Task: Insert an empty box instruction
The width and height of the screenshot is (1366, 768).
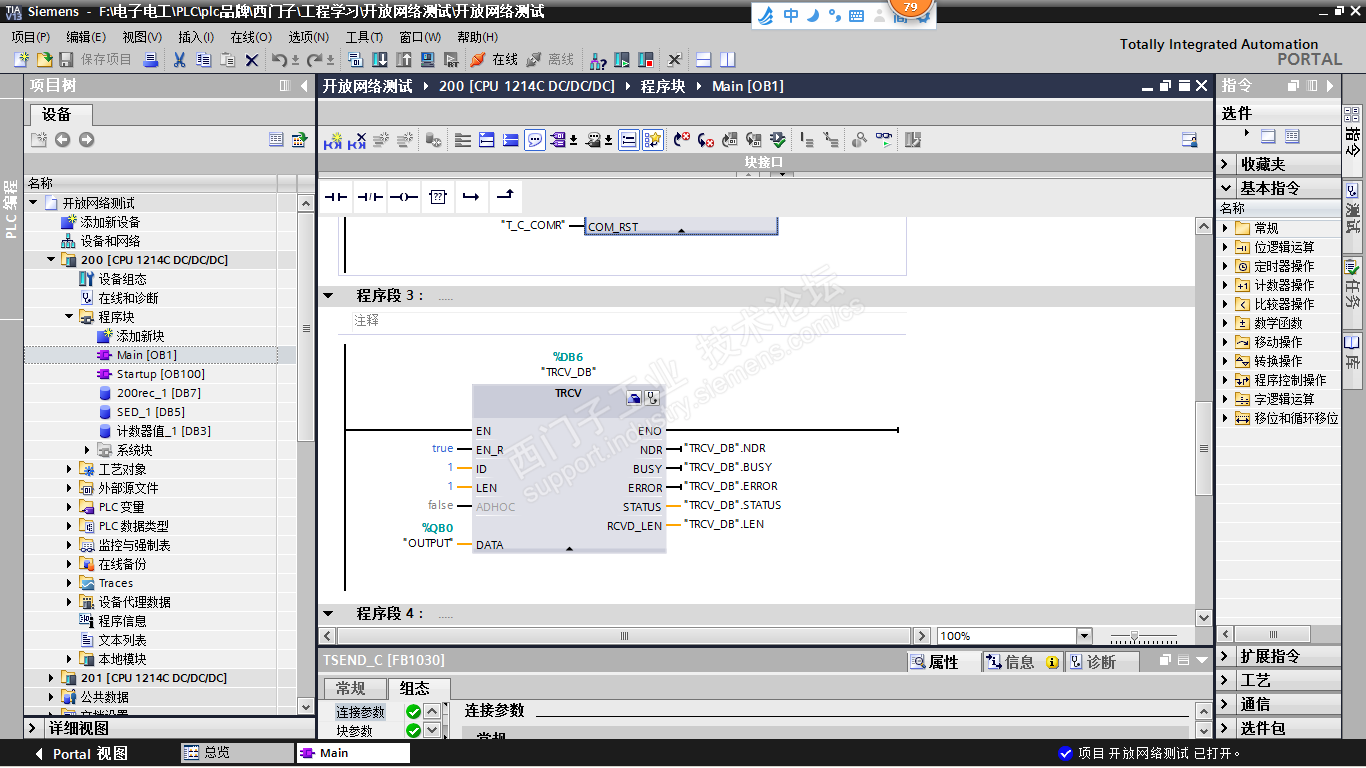Action: (438, 197)
